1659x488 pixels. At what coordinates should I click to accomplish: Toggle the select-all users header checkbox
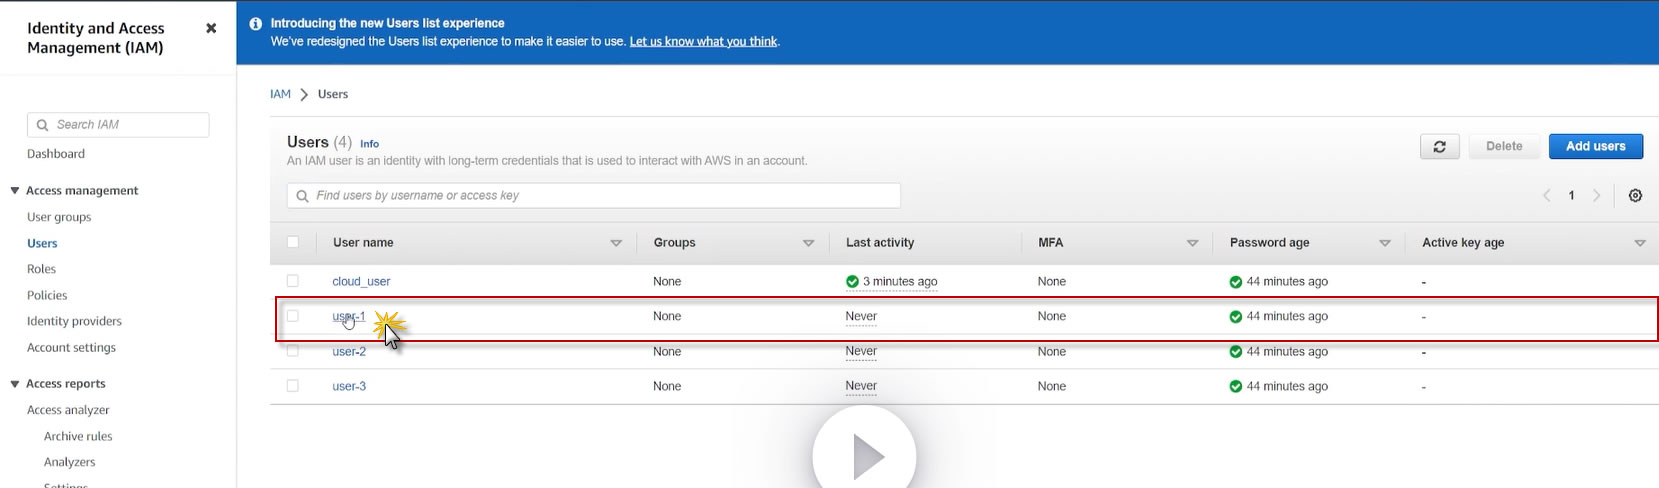pyautogui.click(x=293, y=242)
